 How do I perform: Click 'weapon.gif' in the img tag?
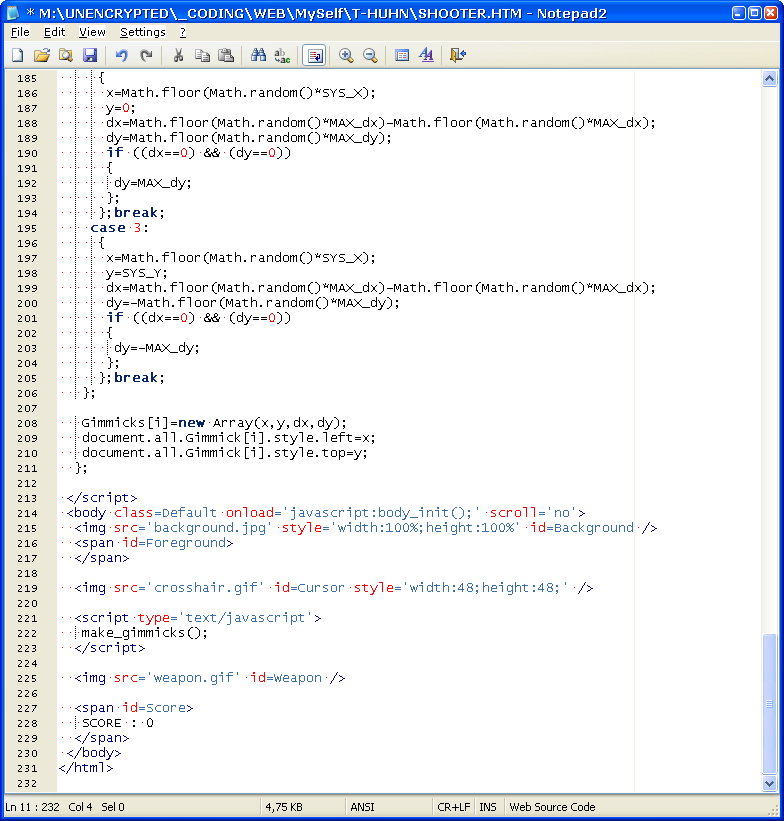pyautogui.click(x=193, y=678)
